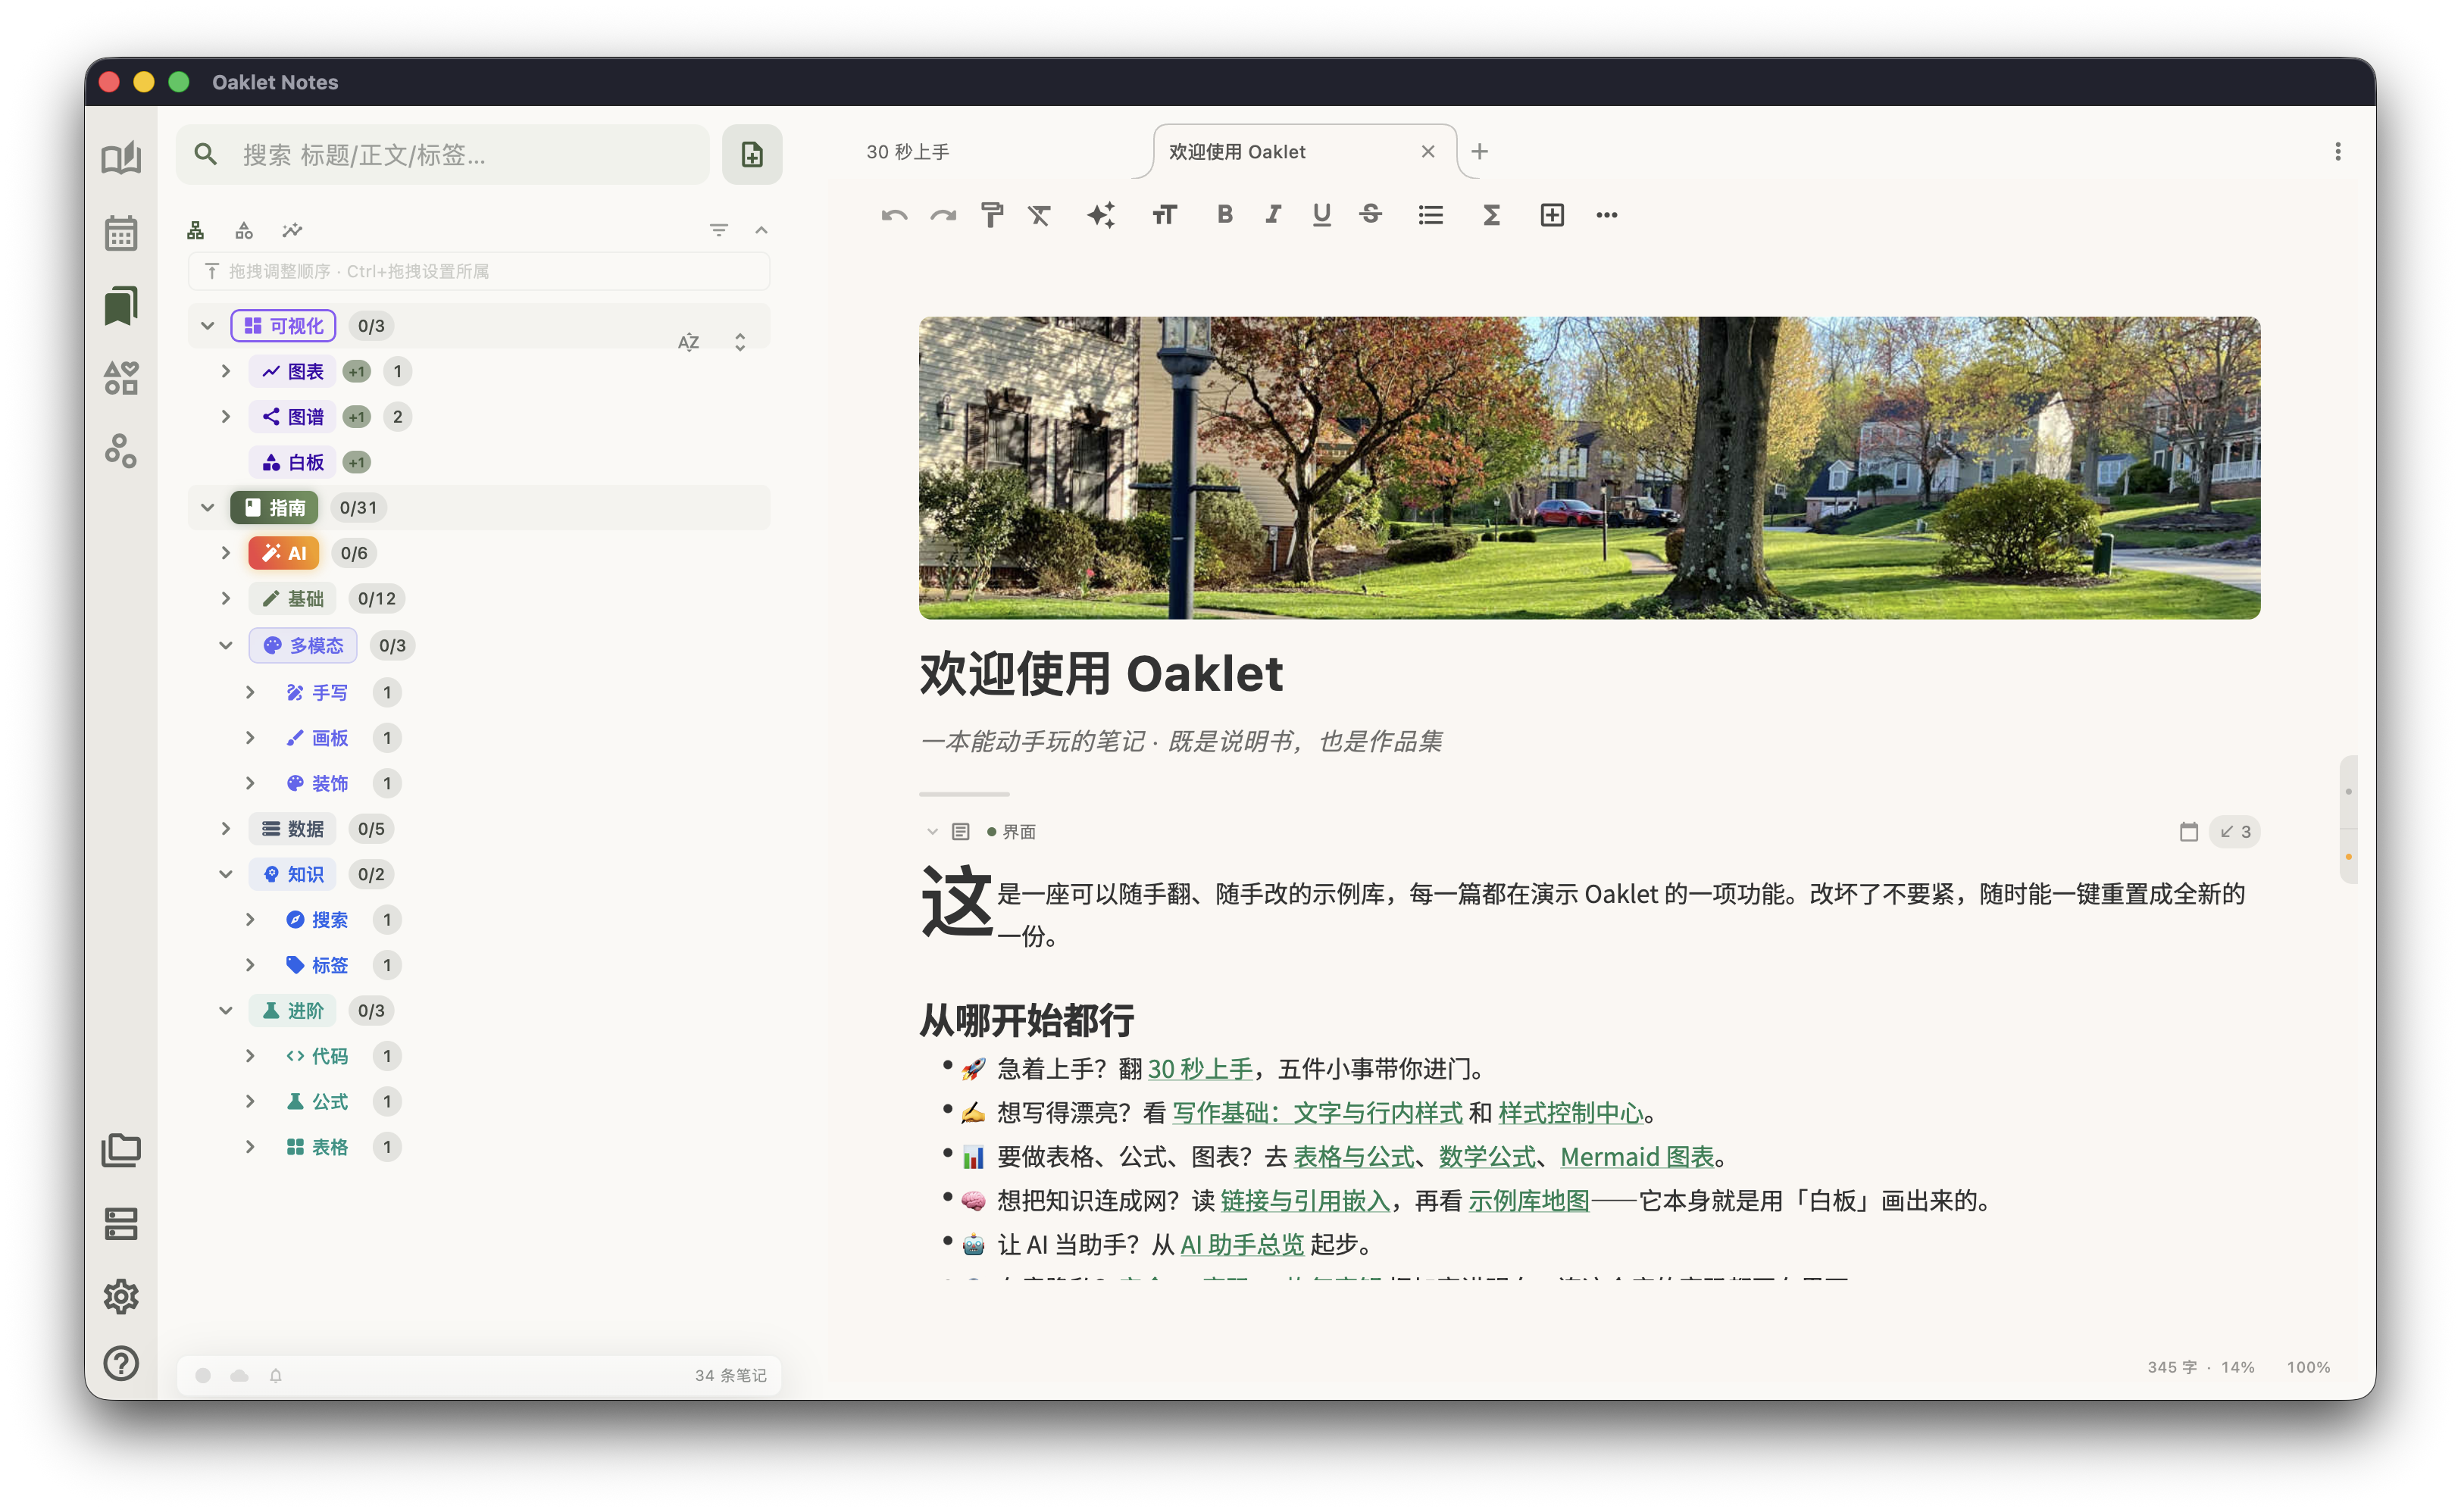2461x1512 pixels.
Task: Open the bubble graph view in left rail
Action: (121, 451)
